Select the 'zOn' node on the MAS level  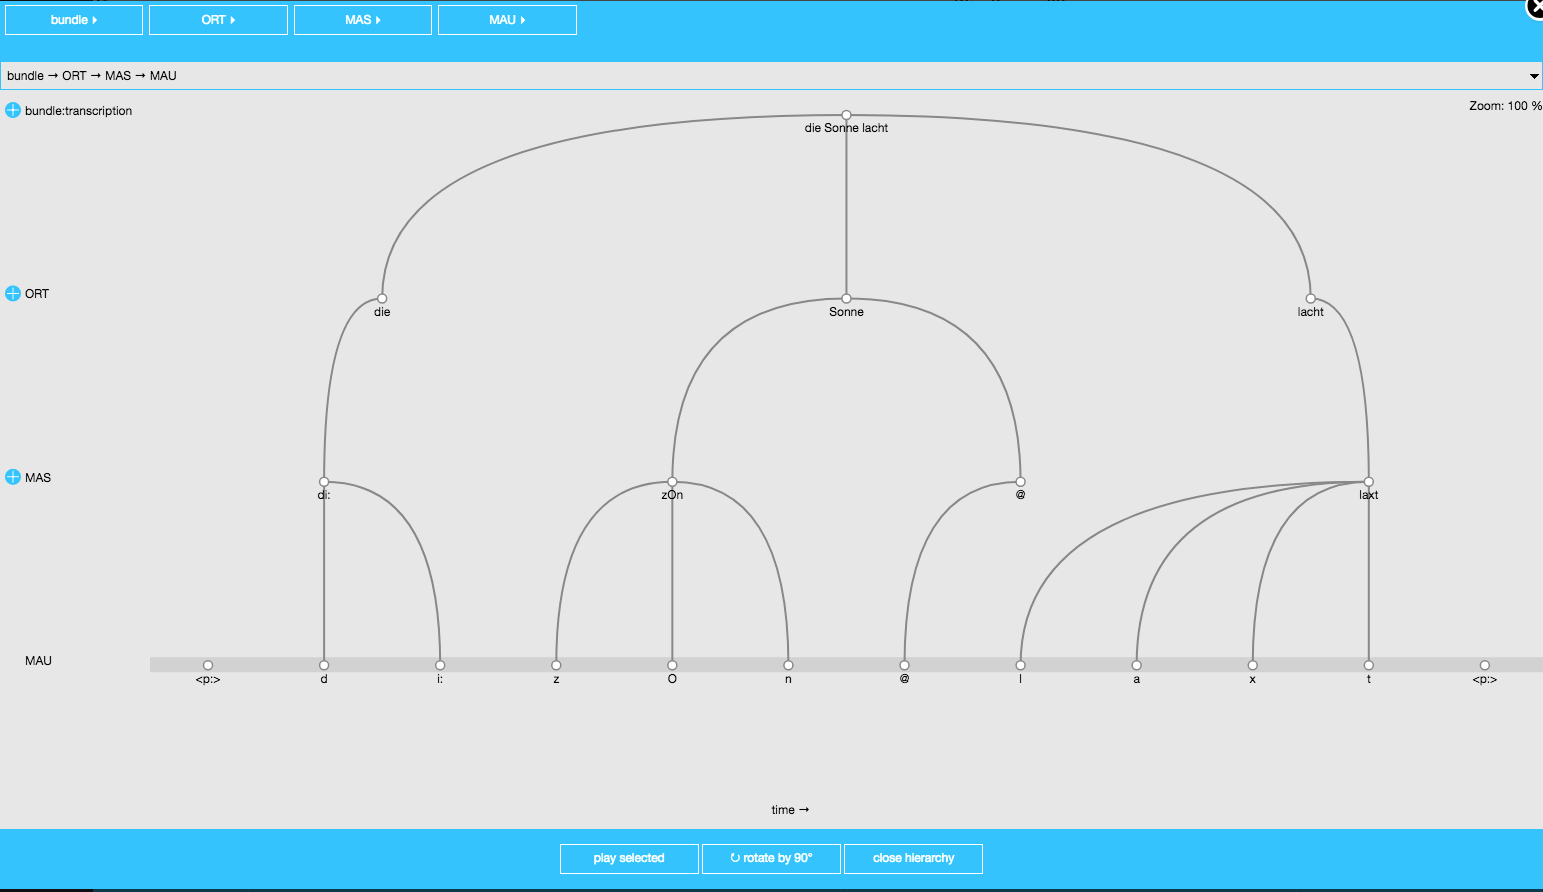coord(672,480)
